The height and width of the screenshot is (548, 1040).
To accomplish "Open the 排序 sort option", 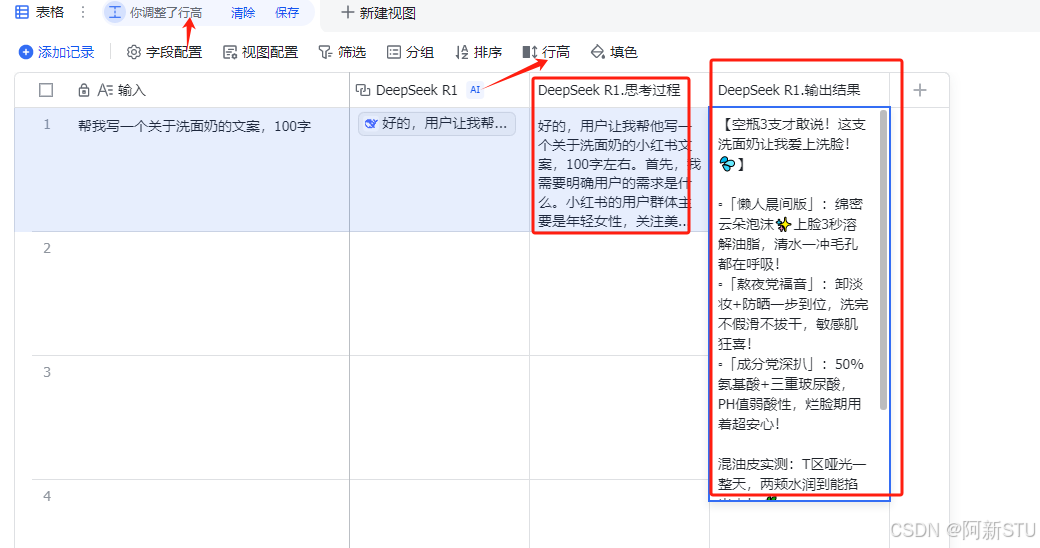I will point(478,52).
